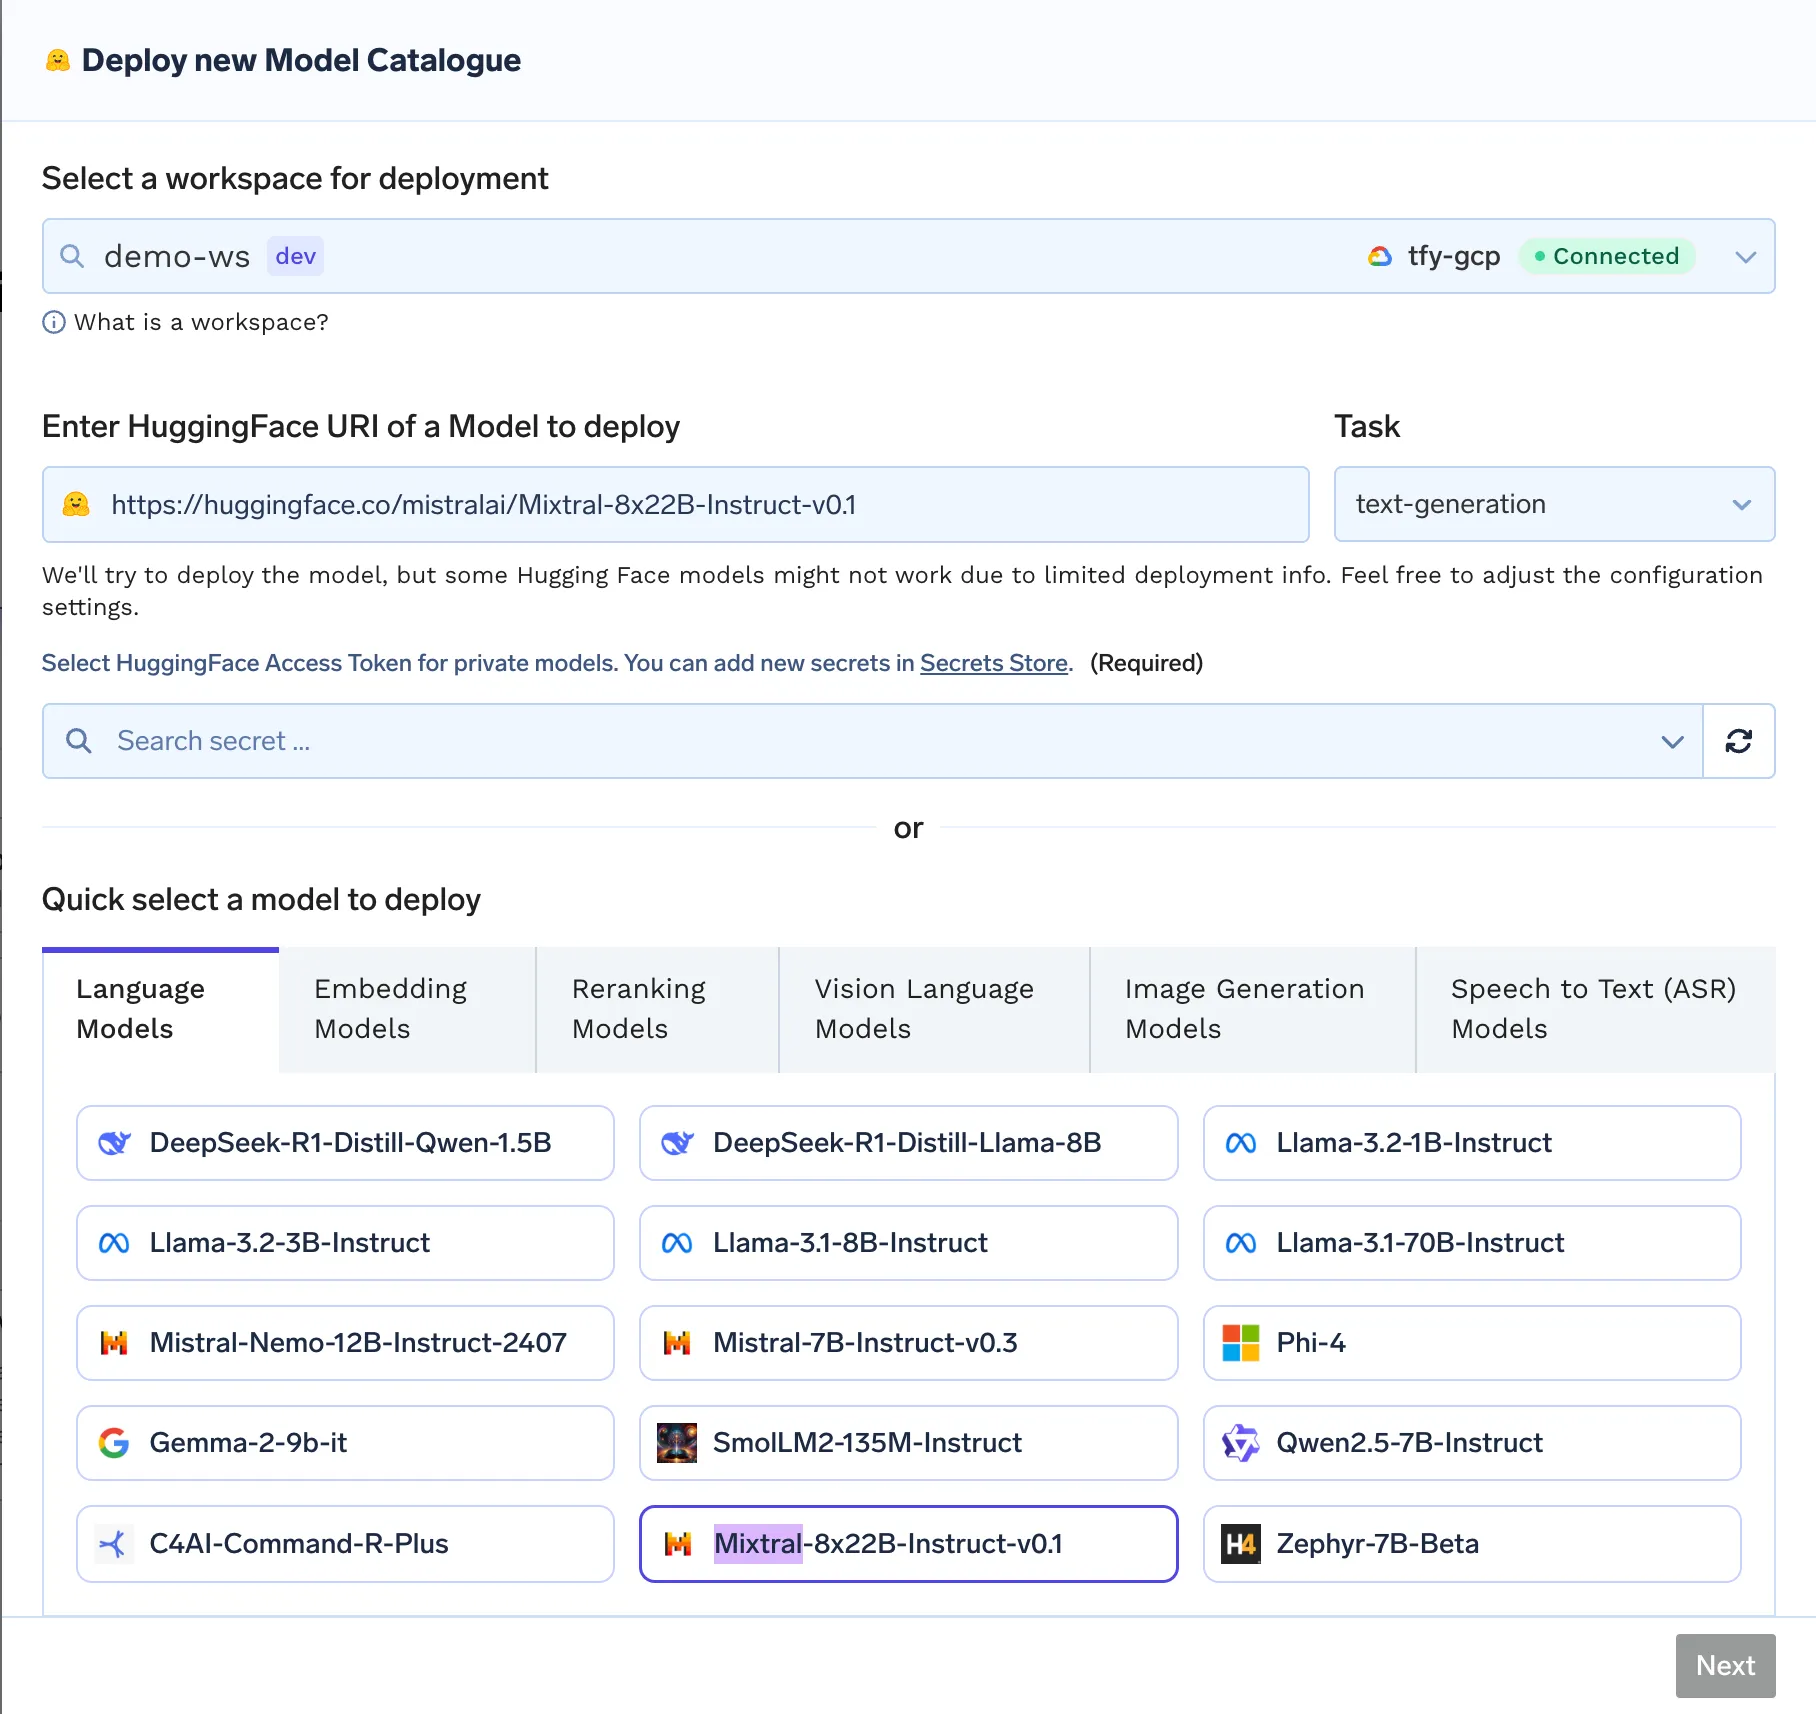Click the info icon near What is a workspace
This screenshot has width=1816, height=1714.
[x=54, y=322]
